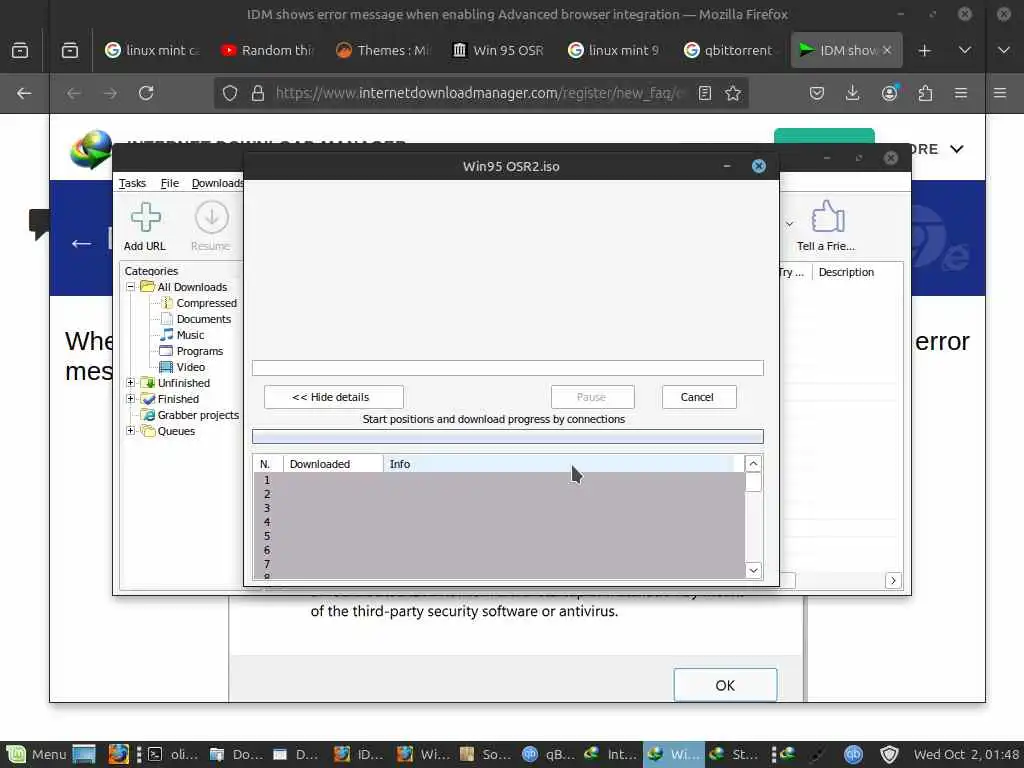The height and width of the screenshot is (768, 1024).
Task: Open the IDM Tasks menu
Action: tap(132, 184)
